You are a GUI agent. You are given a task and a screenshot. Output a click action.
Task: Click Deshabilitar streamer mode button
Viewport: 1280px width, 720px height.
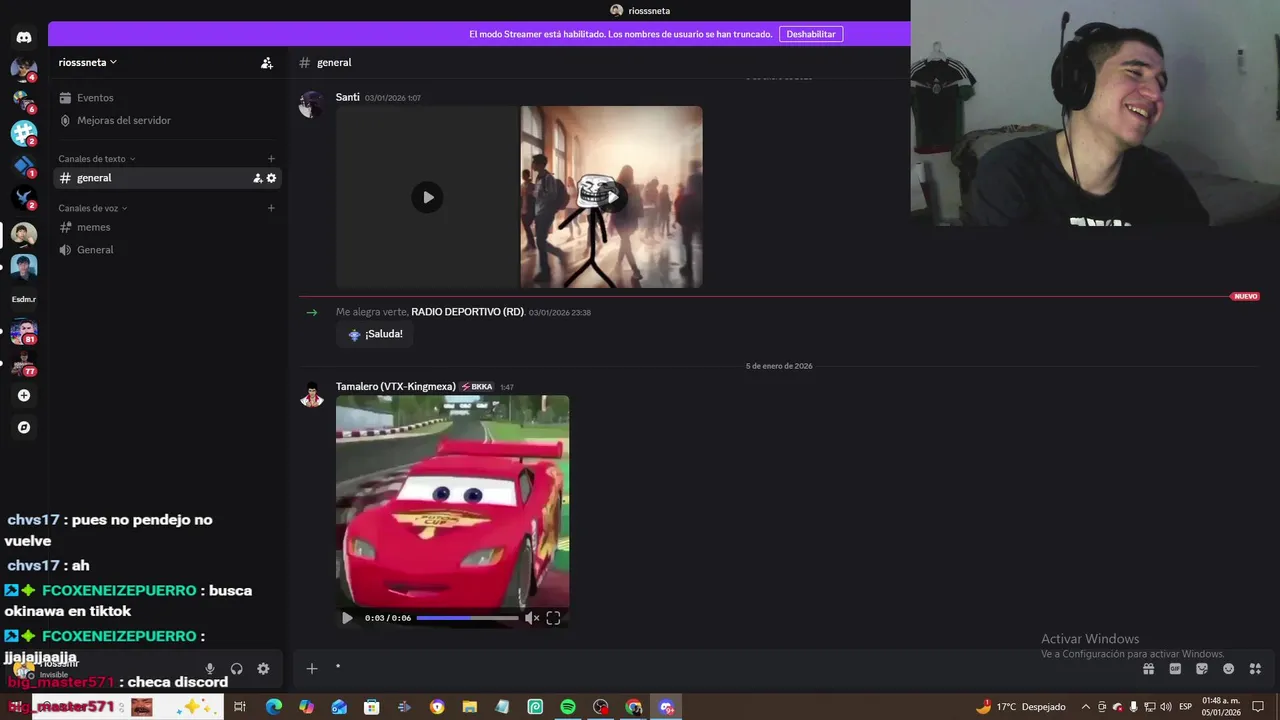pyautogui.click(x=811, y=34)
